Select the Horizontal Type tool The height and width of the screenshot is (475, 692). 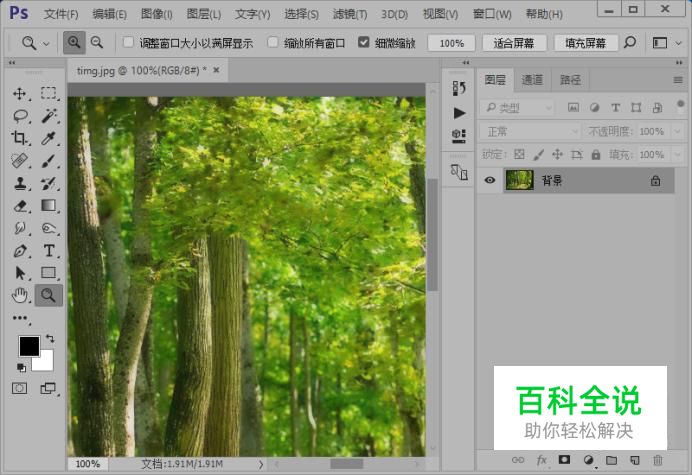(49, 251)
